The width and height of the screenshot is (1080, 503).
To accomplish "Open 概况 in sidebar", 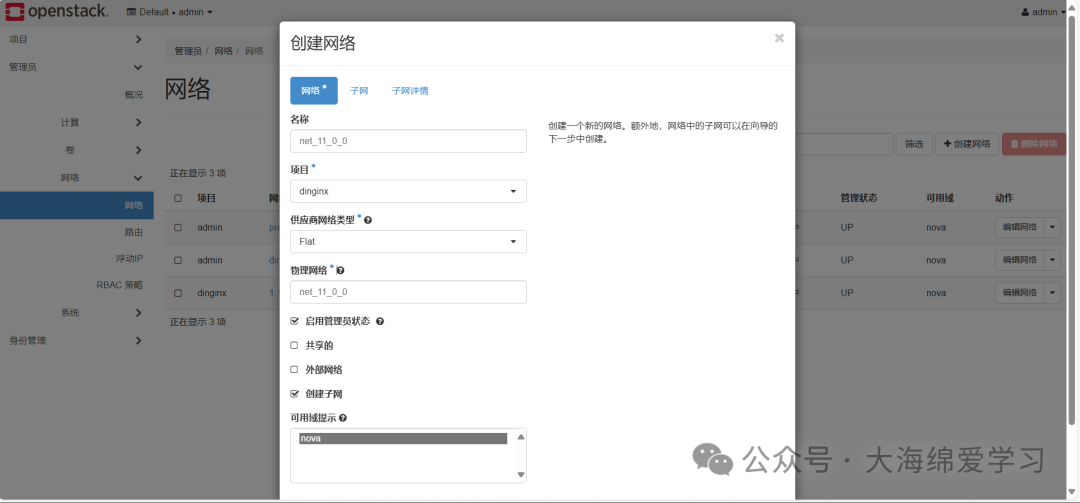I will click(134, 94).
